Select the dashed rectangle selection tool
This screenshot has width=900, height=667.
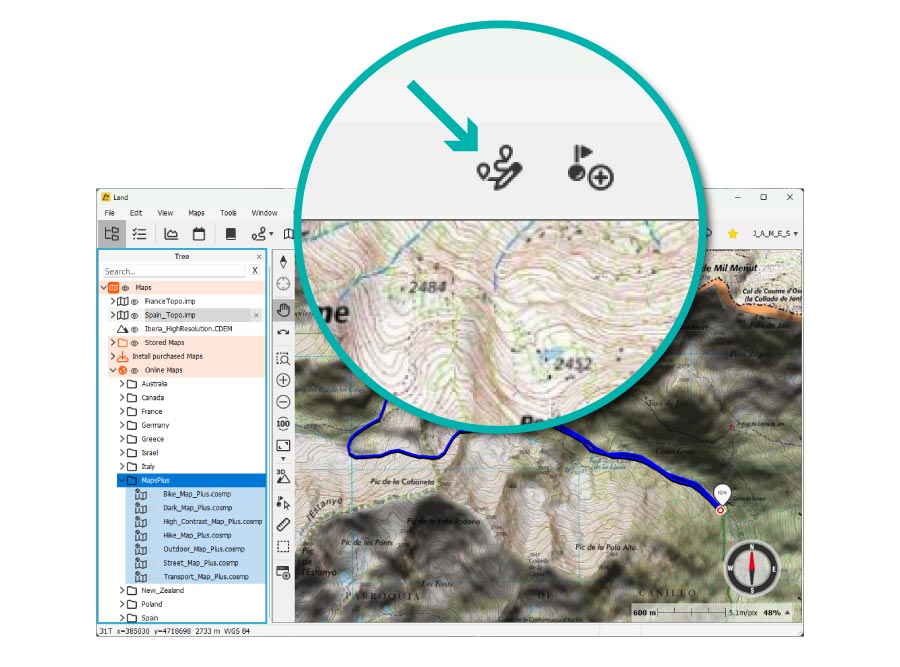click(x=283, y=546)
